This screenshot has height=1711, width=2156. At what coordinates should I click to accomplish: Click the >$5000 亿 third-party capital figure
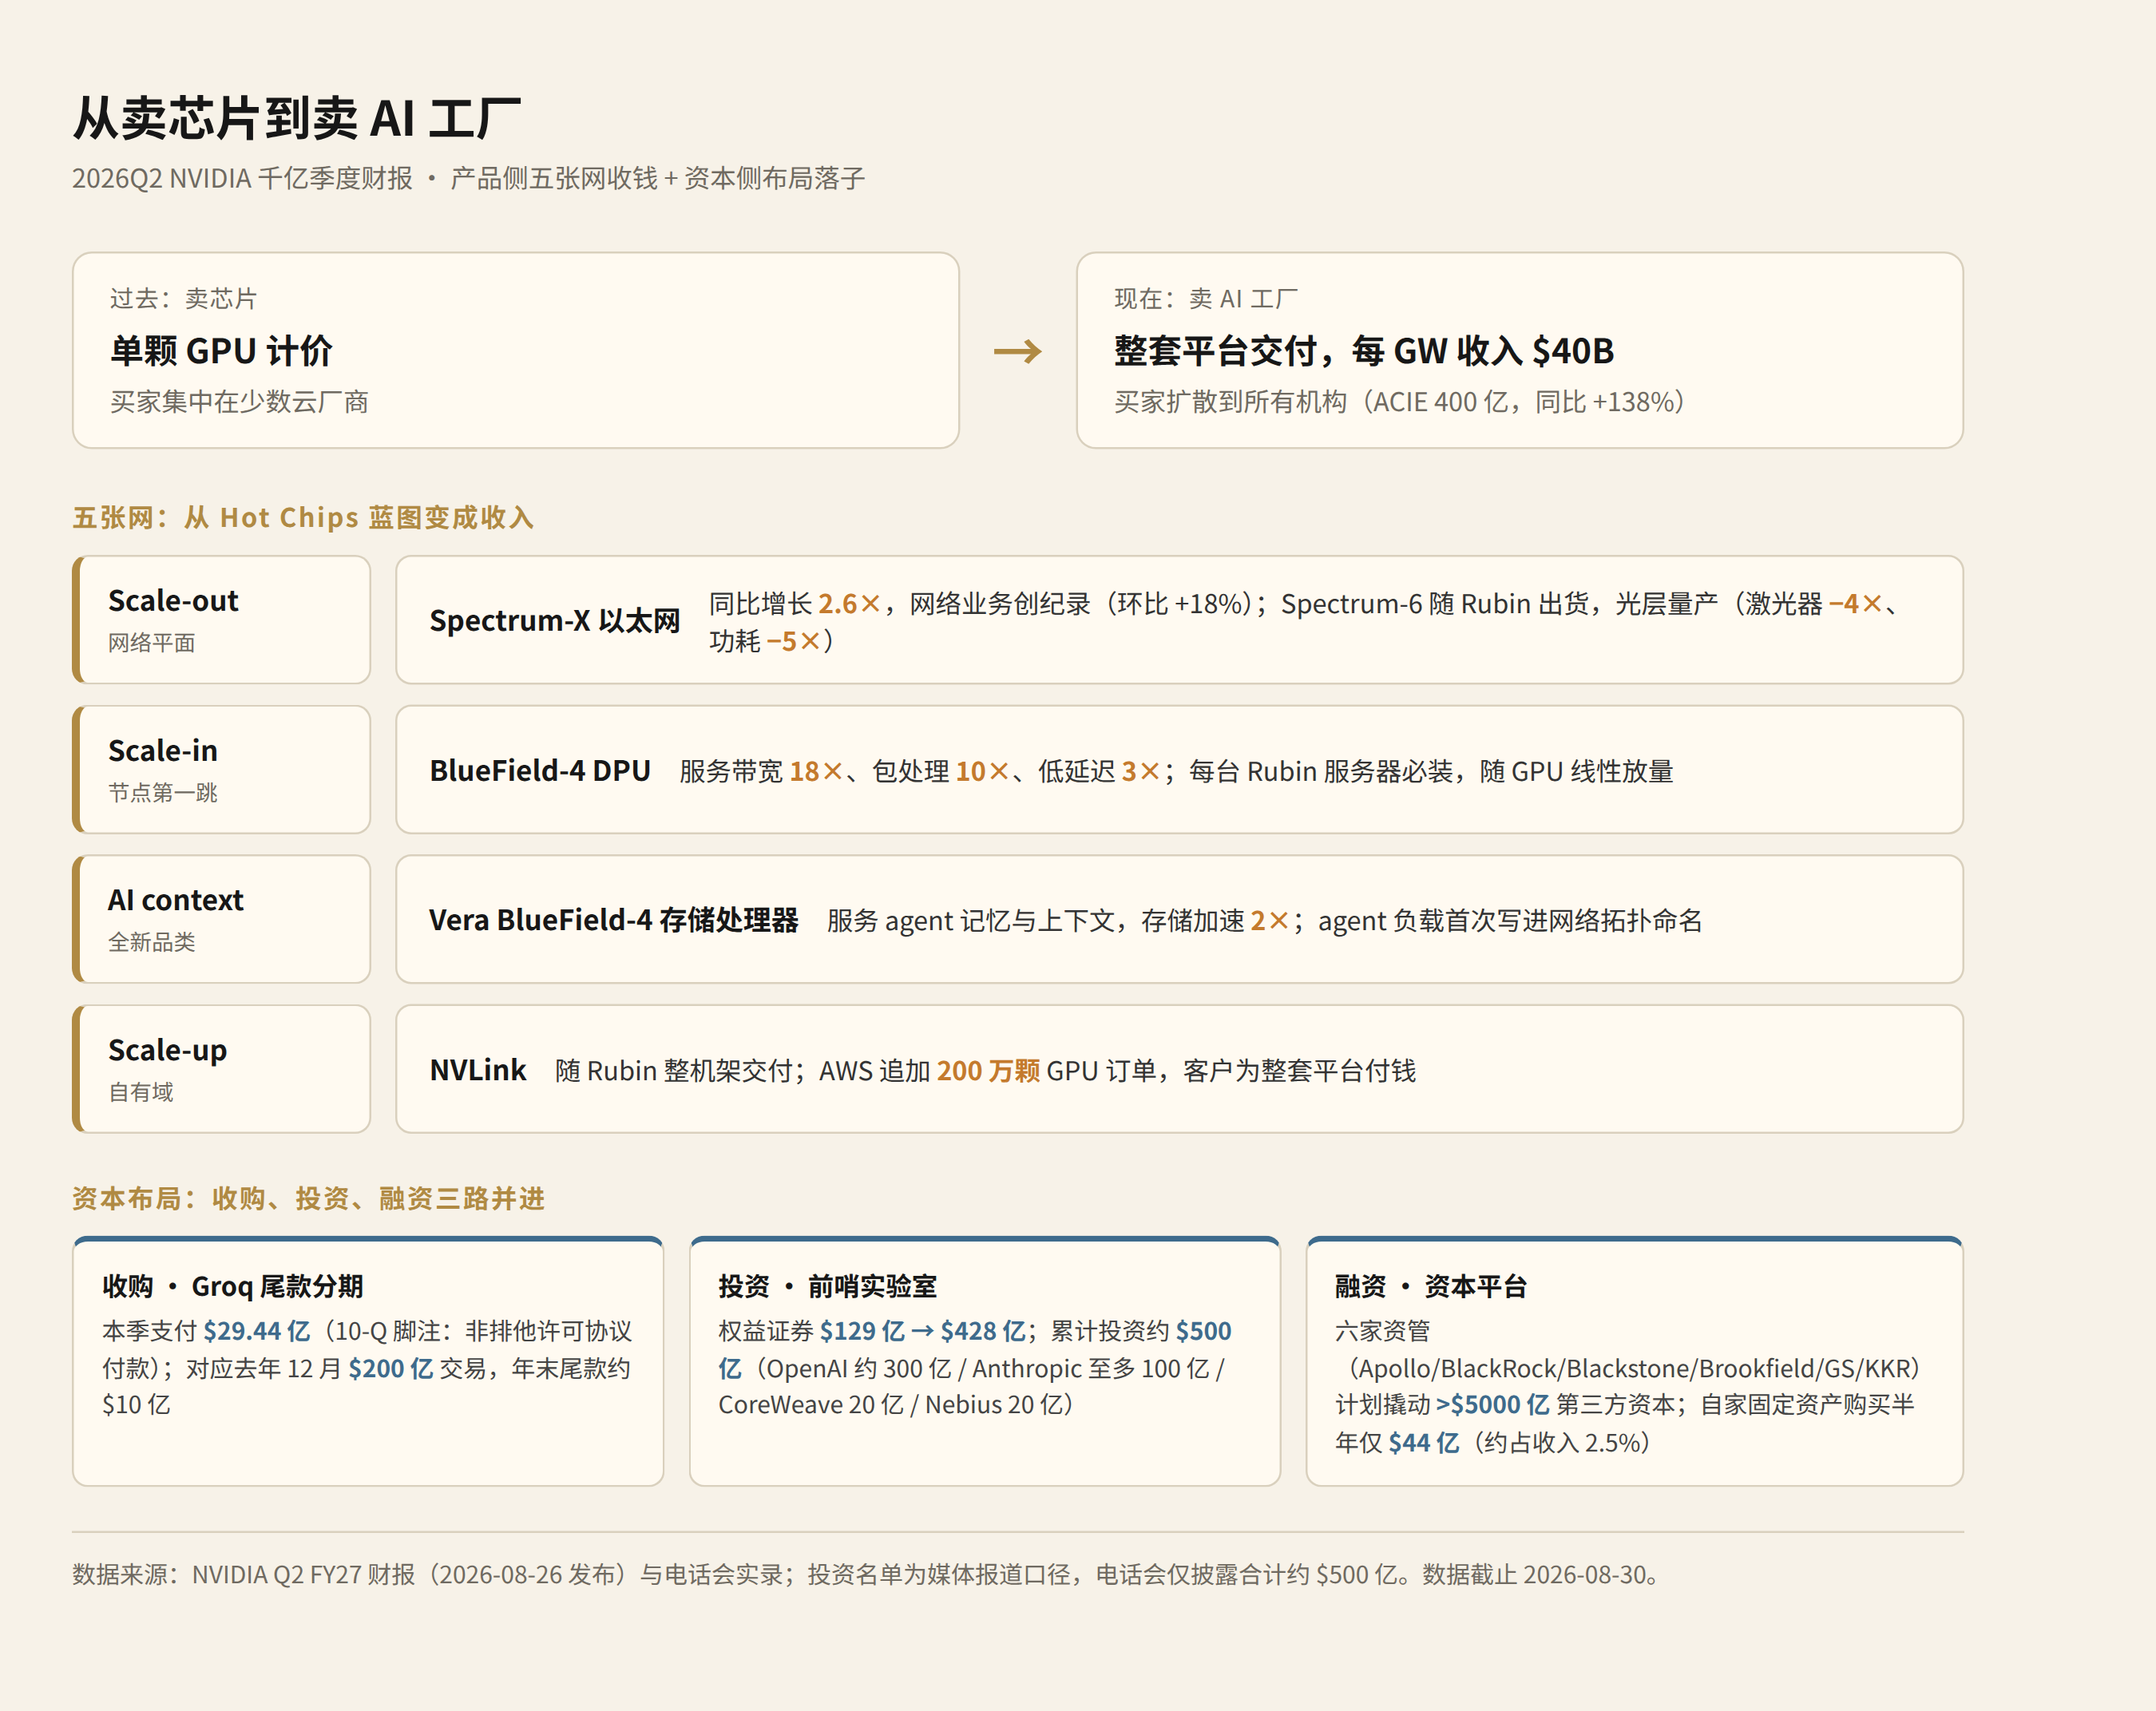[x=1493, y=1405]
